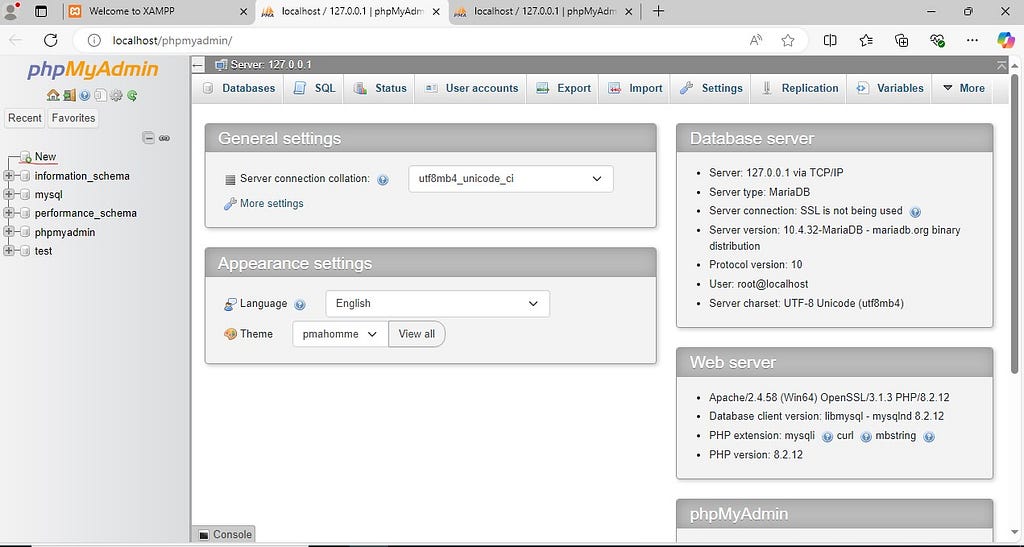Click help icon next to curl extension
The image size is (1024, 547).
pyautogui.click(x=866, y=437)
